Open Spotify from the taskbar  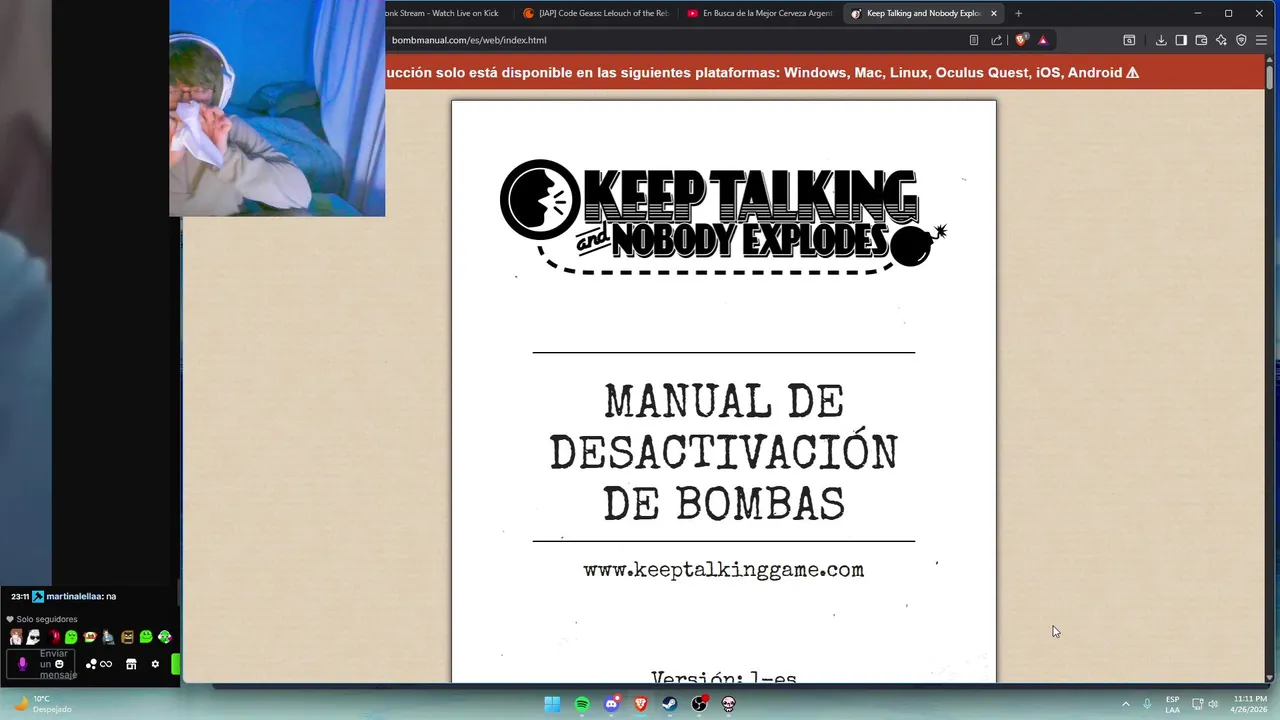click(582, 704)
